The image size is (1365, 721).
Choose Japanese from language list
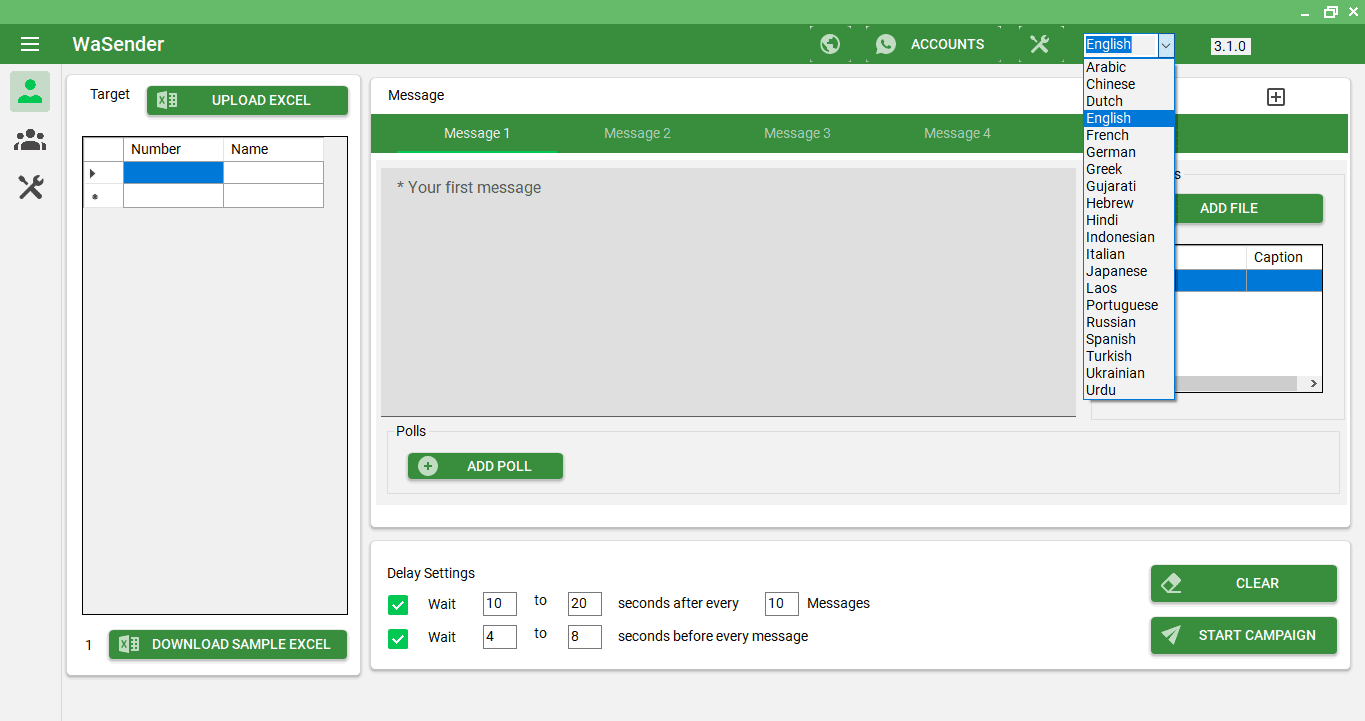pos(1129,271)
